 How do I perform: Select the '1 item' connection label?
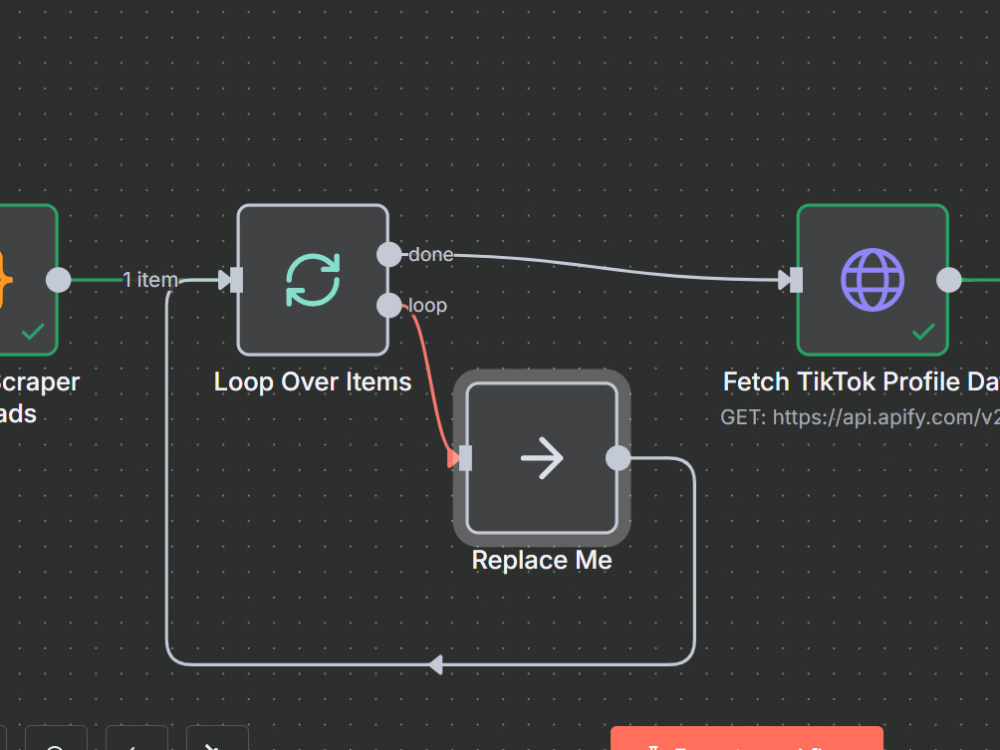pyautogui.click(x=151, y=280)
